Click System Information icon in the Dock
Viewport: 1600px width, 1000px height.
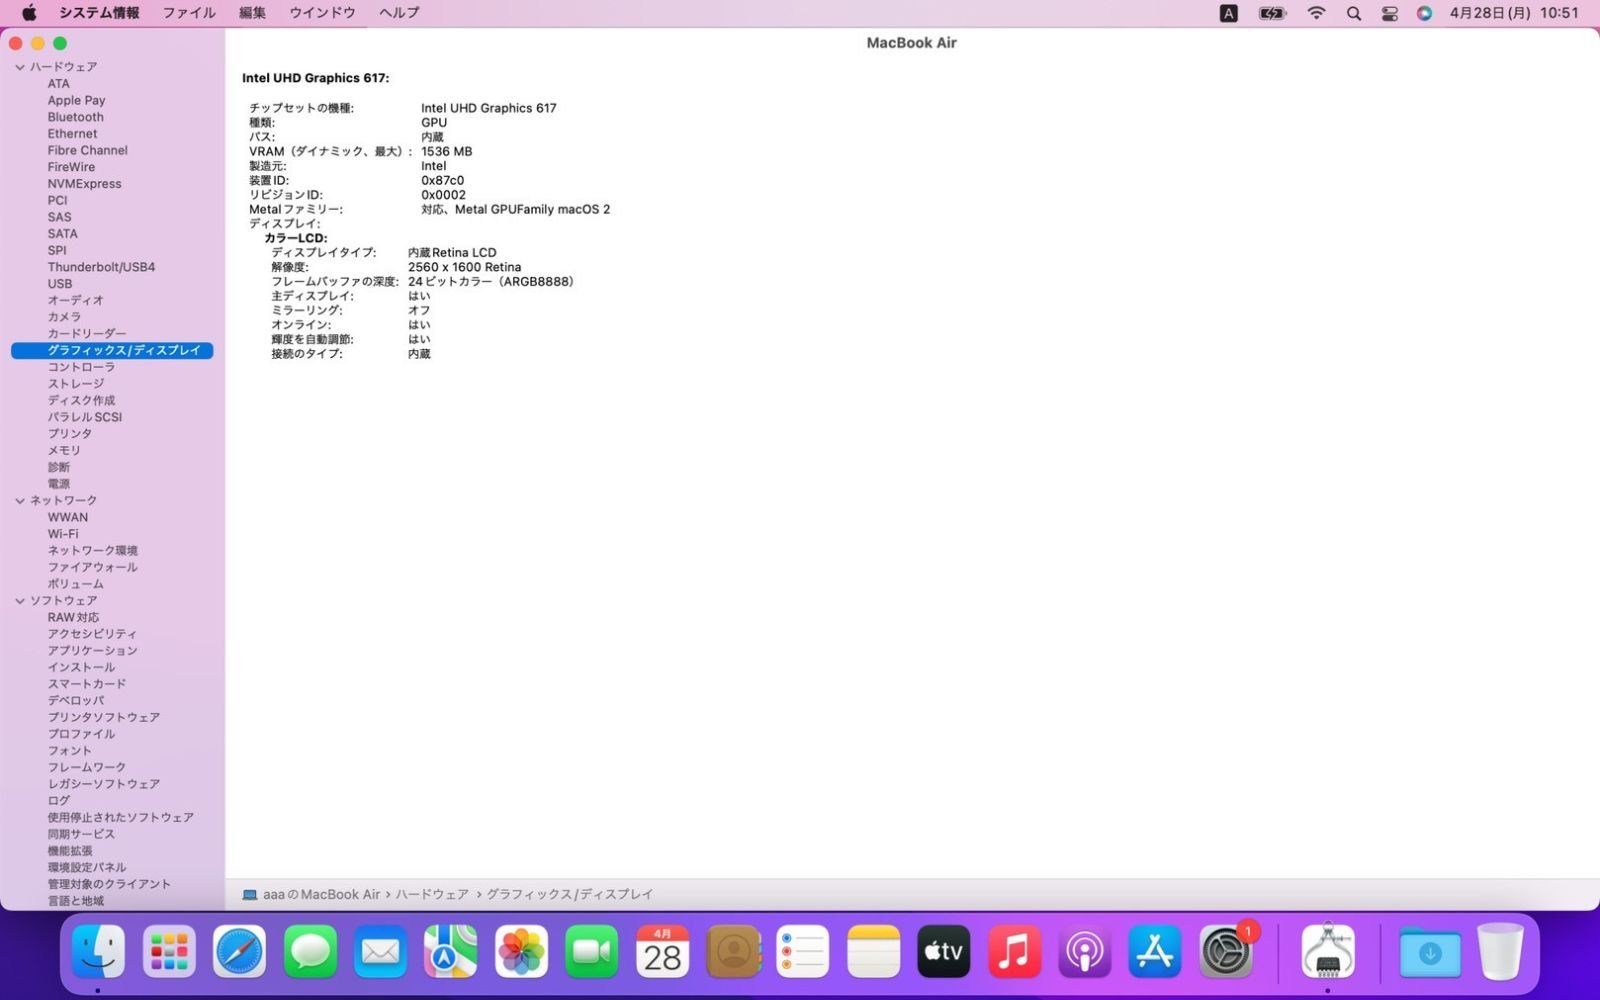pos(1328,951)
